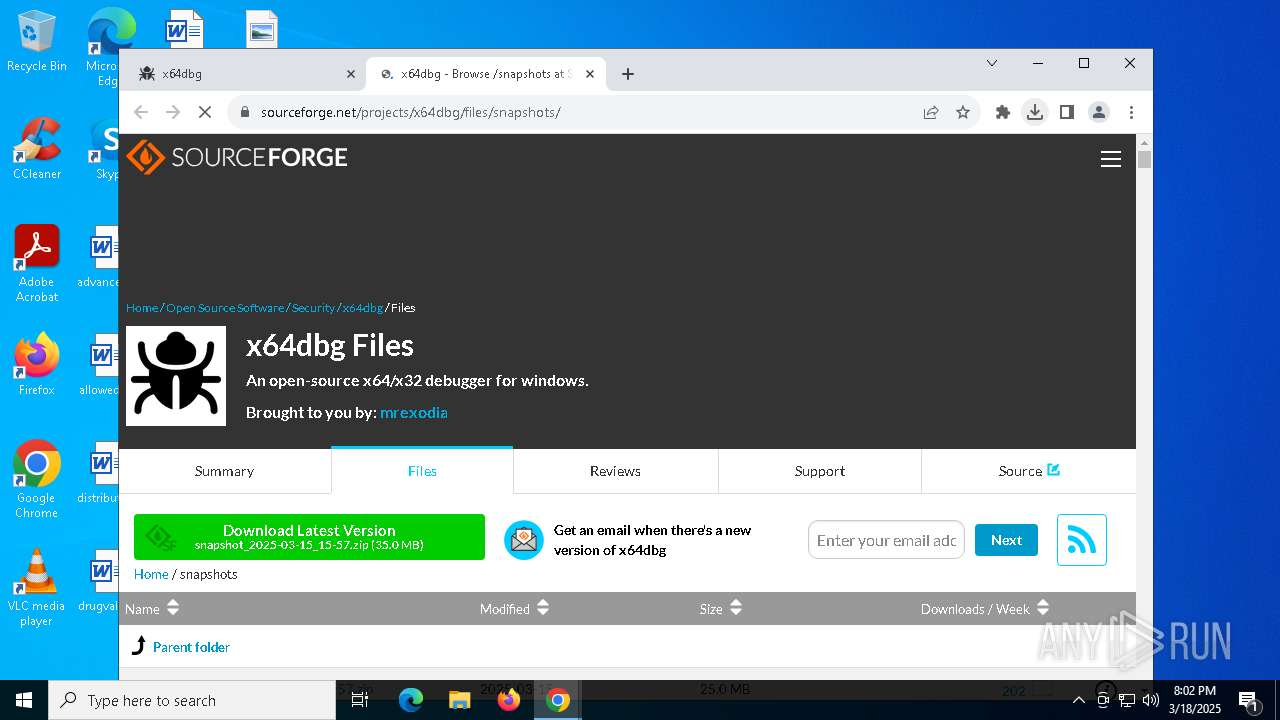Click the email address input field
Image resolution: width=1280 pixels, height=720 pixels.
(x=886, y=540)
